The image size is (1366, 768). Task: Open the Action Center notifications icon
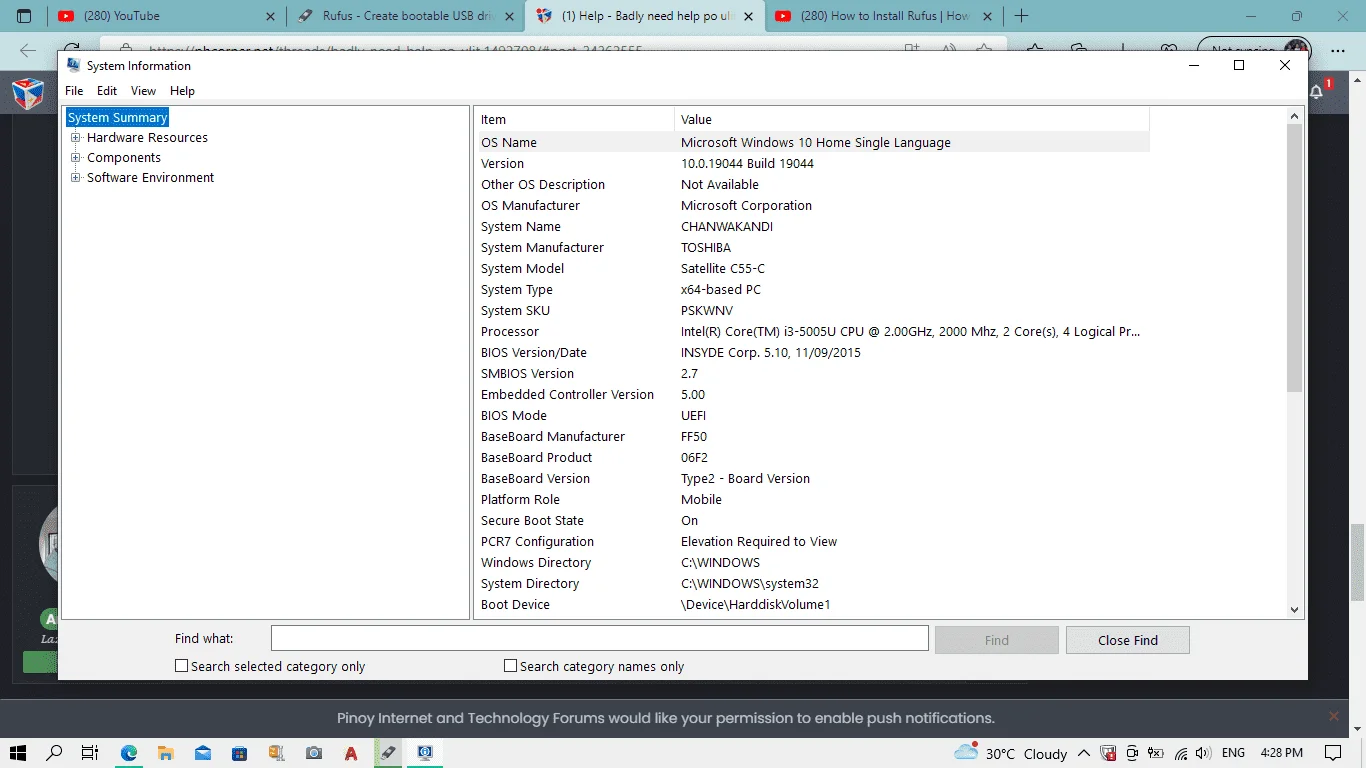[x=1333, y=753]
